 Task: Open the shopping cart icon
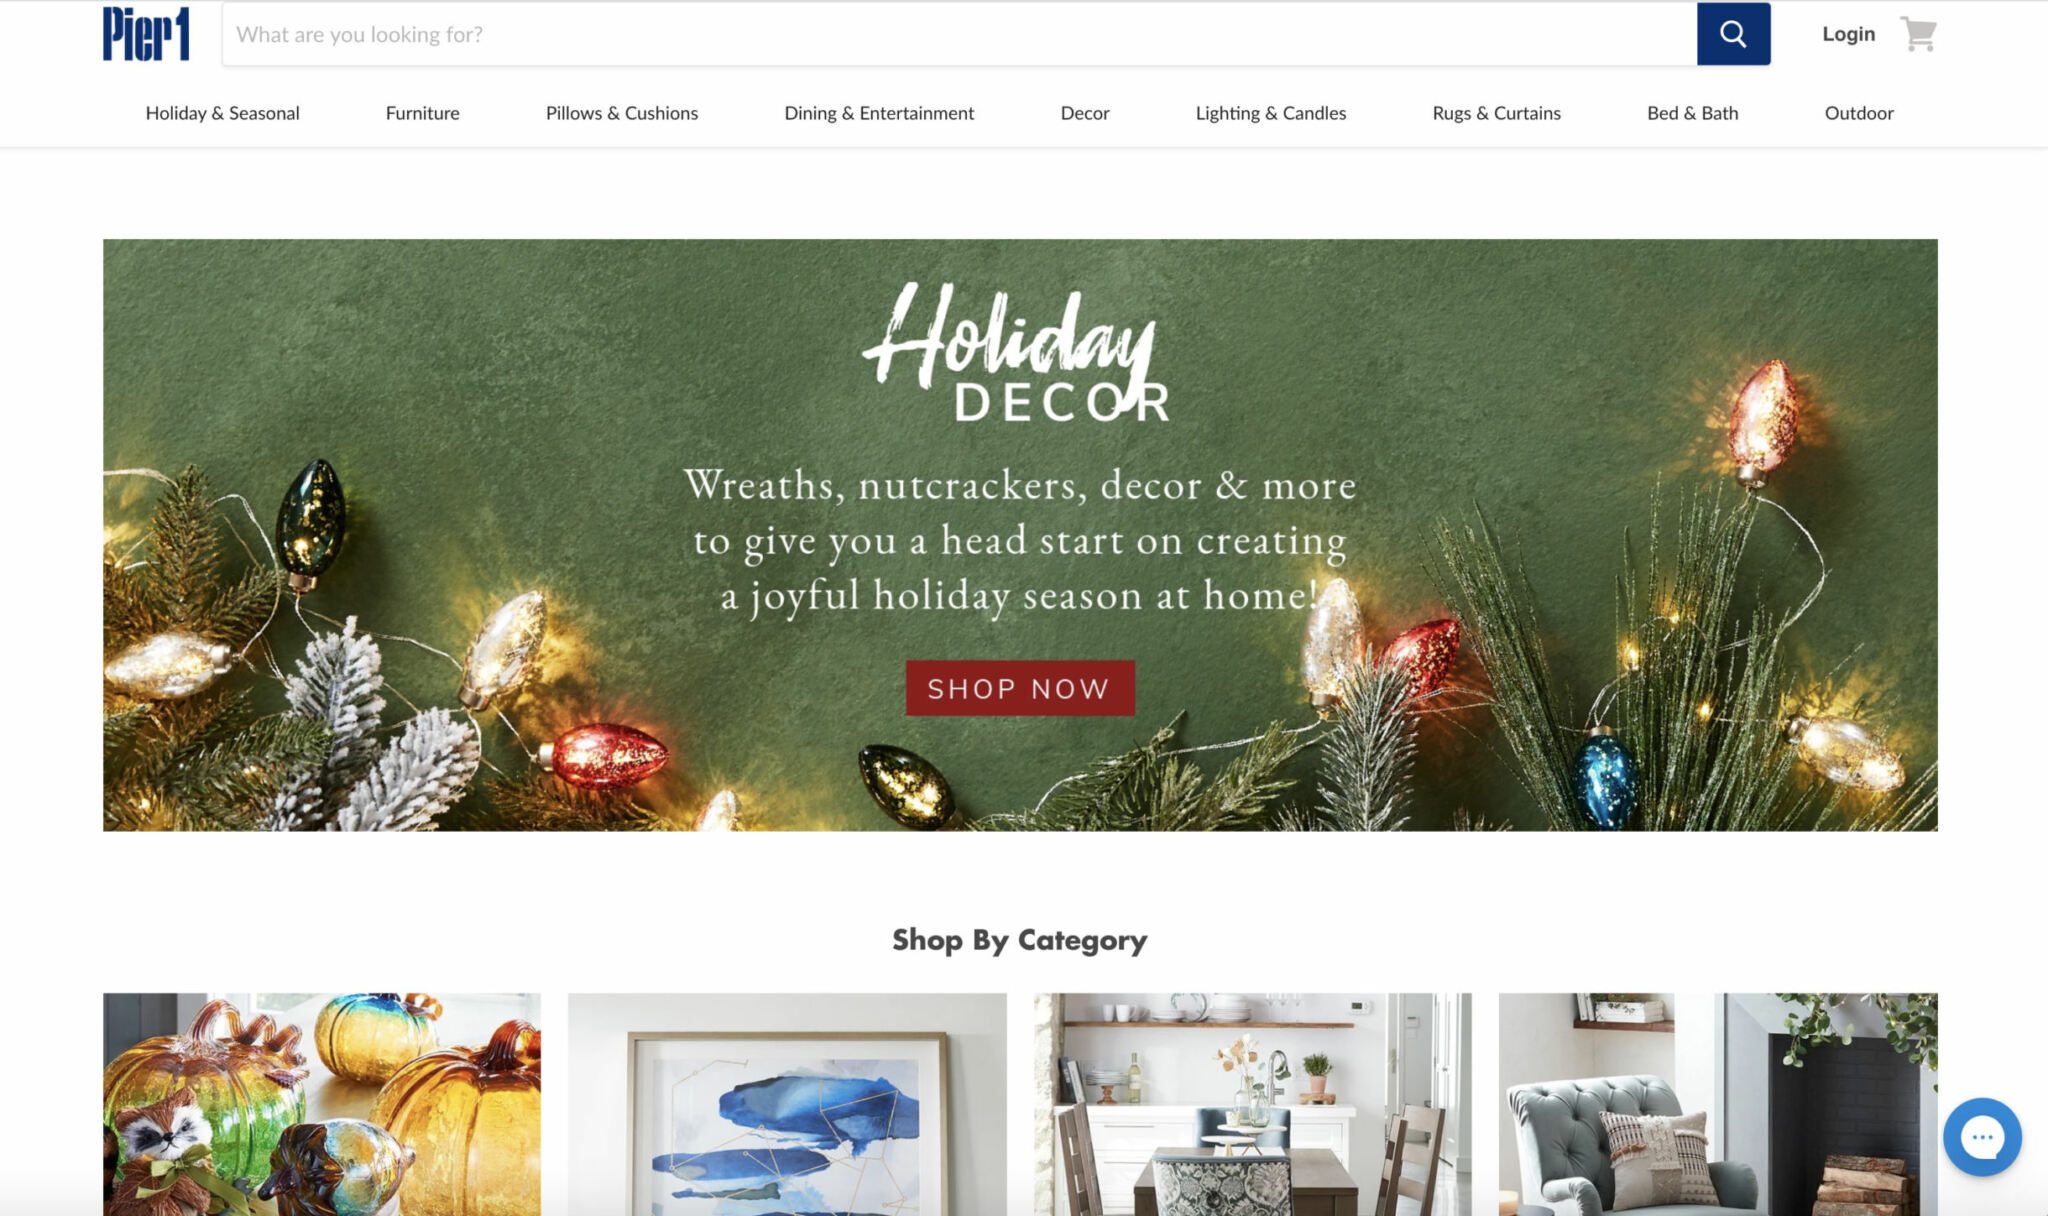1918,34
